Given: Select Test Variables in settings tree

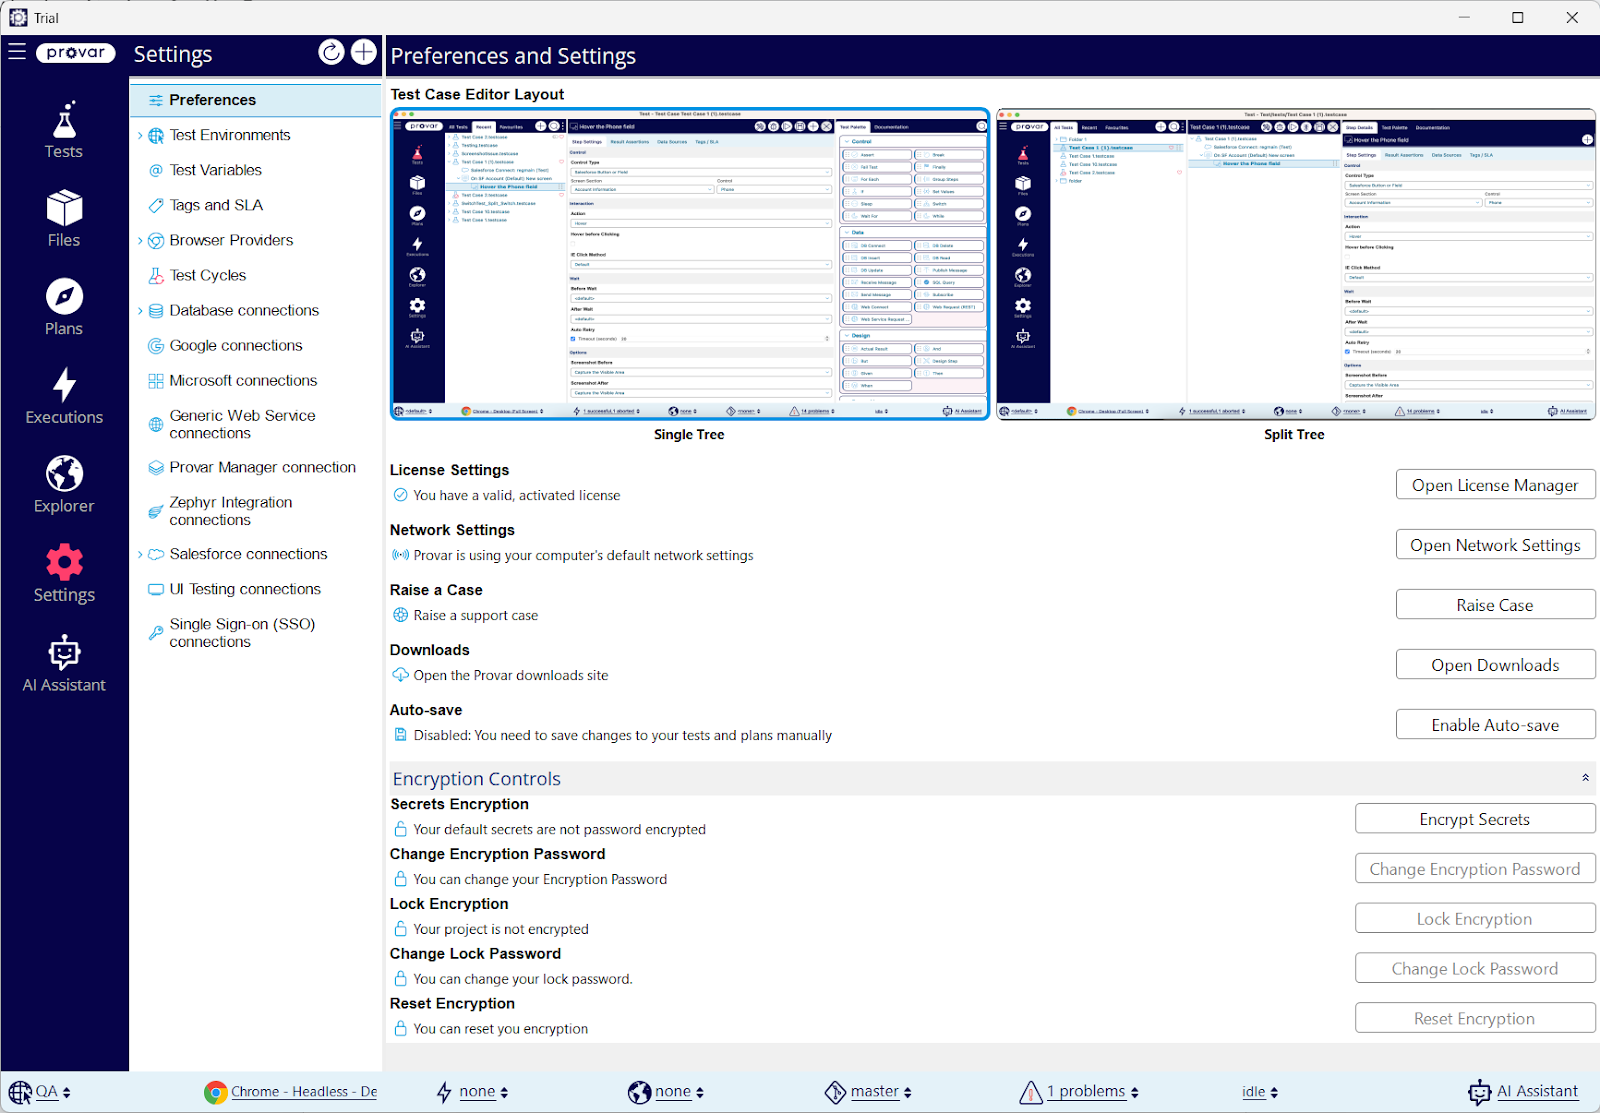Looking at the screenshot, I should (x=215, y=170).
